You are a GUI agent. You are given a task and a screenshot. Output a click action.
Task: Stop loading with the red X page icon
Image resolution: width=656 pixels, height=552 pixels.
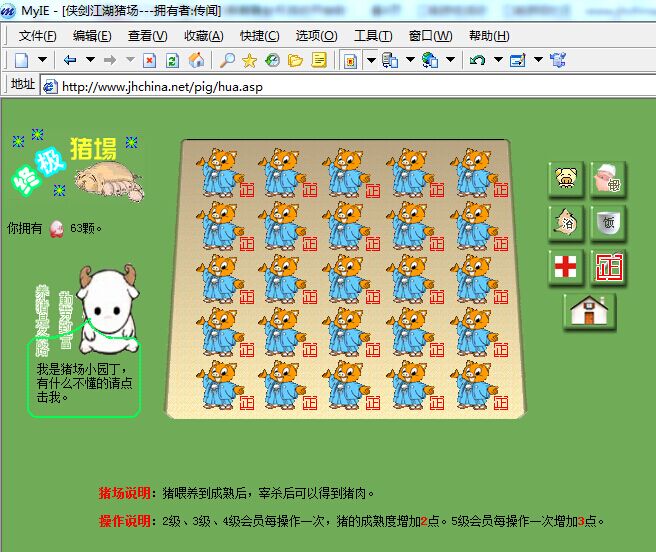coord(149,60)
